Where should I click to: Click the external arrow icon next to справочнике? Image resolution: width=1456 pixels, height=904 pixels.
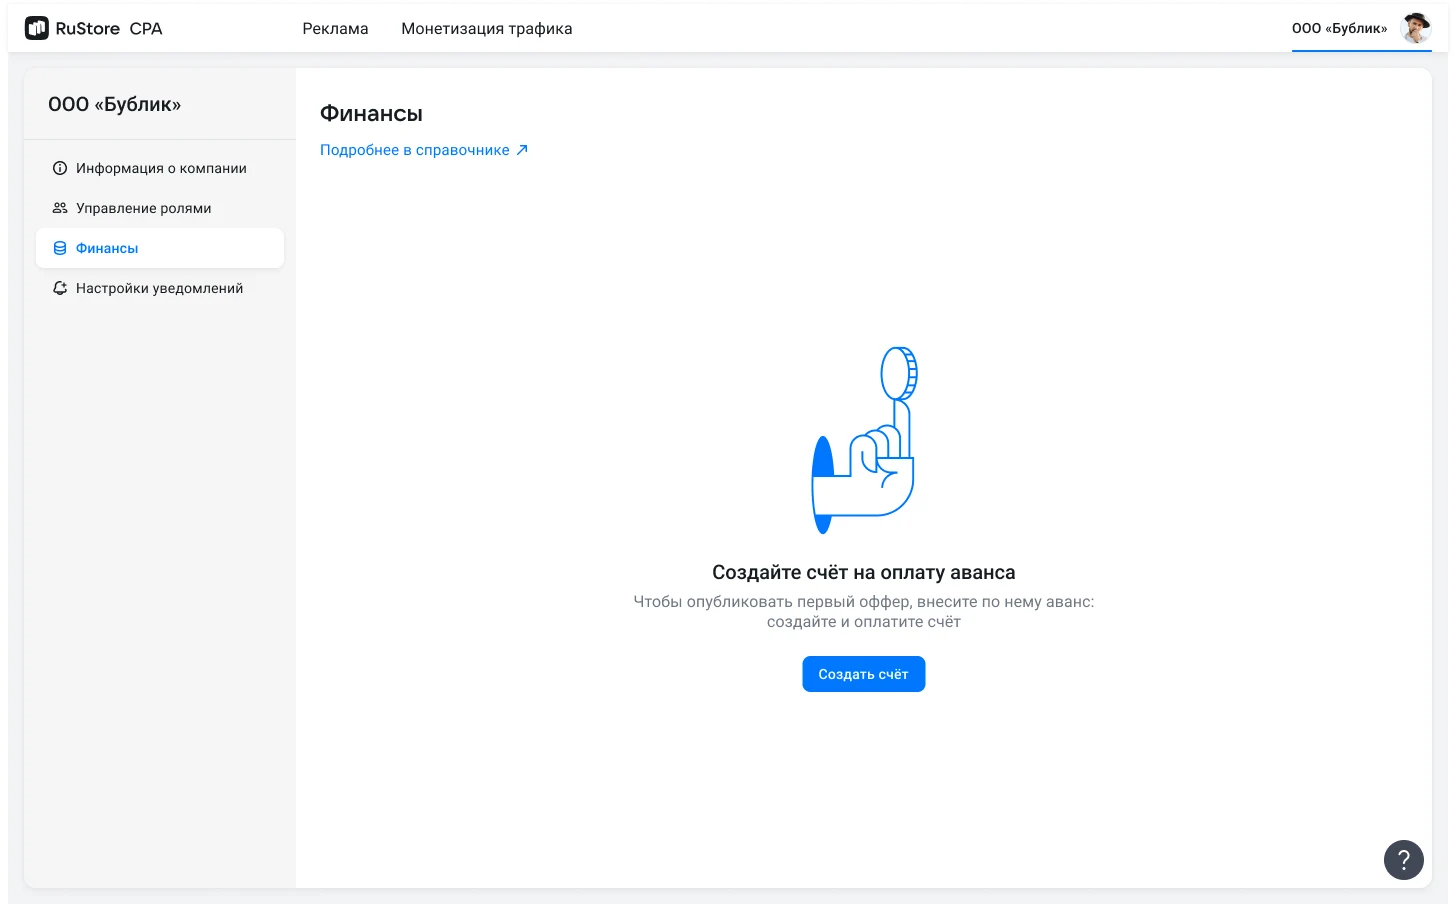pos(522,150)
